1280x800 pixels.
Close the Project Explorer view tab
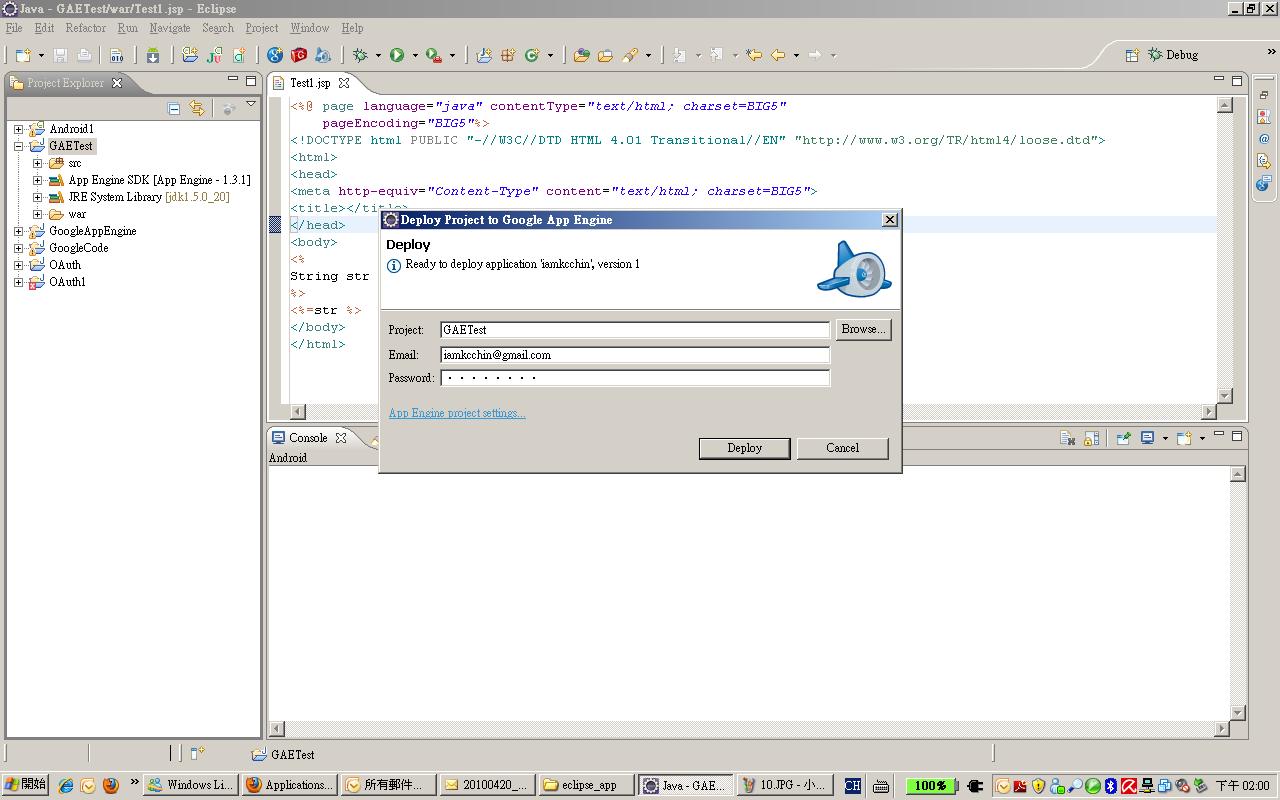(117, 83)
